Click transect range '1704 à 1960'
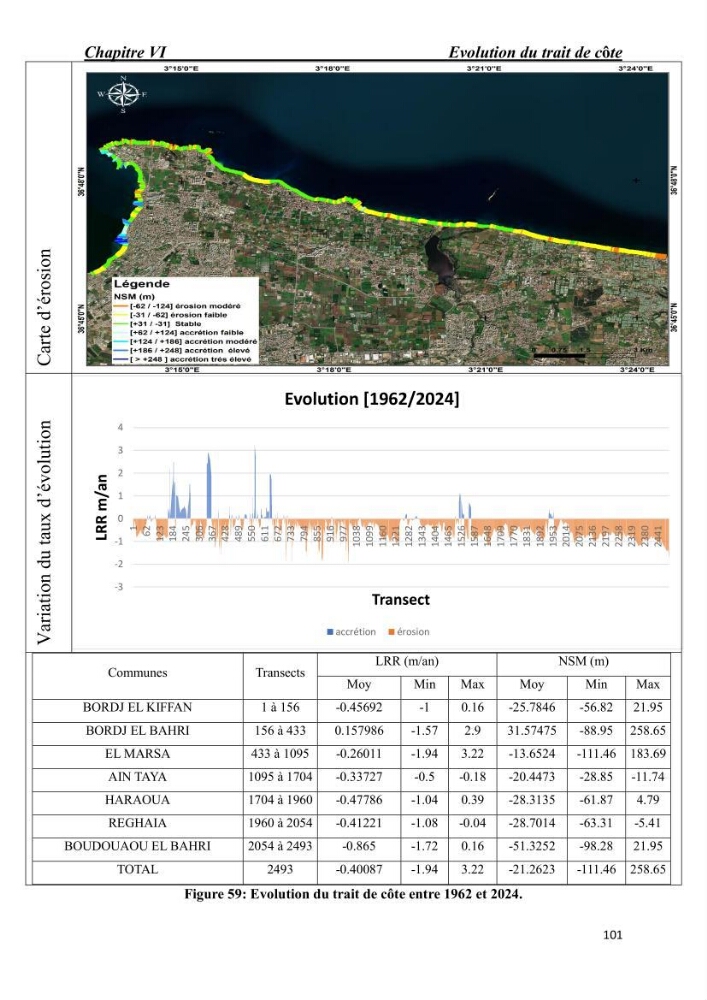The width and height of the screenshot is (707, 1000). (280, 800)
